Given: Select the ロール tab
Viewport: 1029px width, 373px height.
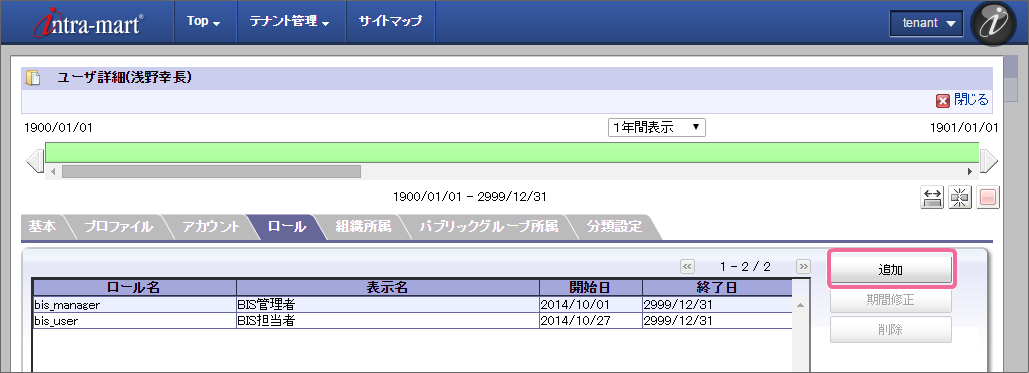Looking at the screenshot, I should click(287, 227).
